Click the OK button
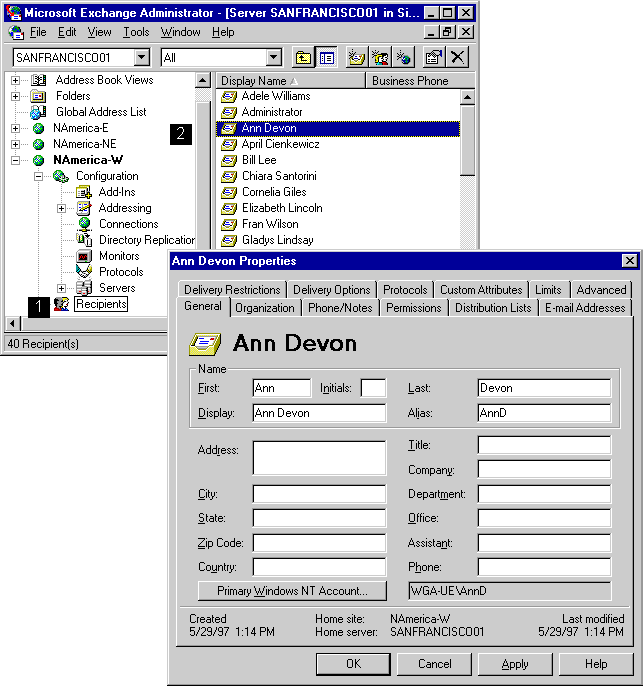Viewport: 643px width, 686px height. [x=353, y=664]
